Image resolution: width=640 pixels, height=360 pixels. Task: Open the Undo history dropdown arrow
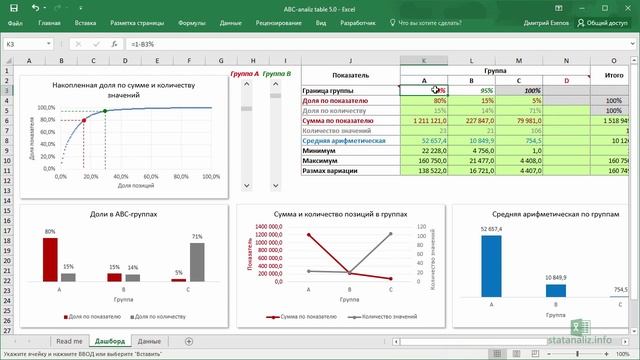click(44, 8)
